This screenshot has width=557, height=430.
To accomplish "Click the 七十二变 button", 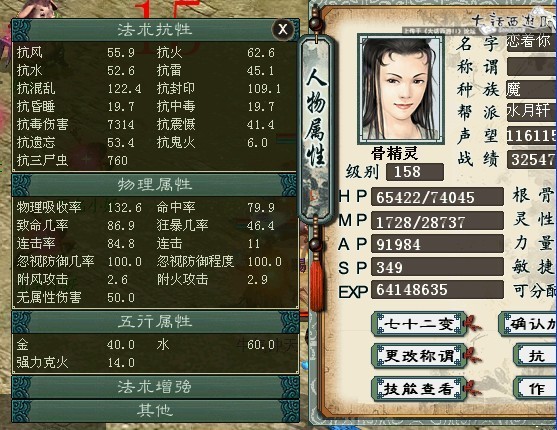I will point(419,324).
